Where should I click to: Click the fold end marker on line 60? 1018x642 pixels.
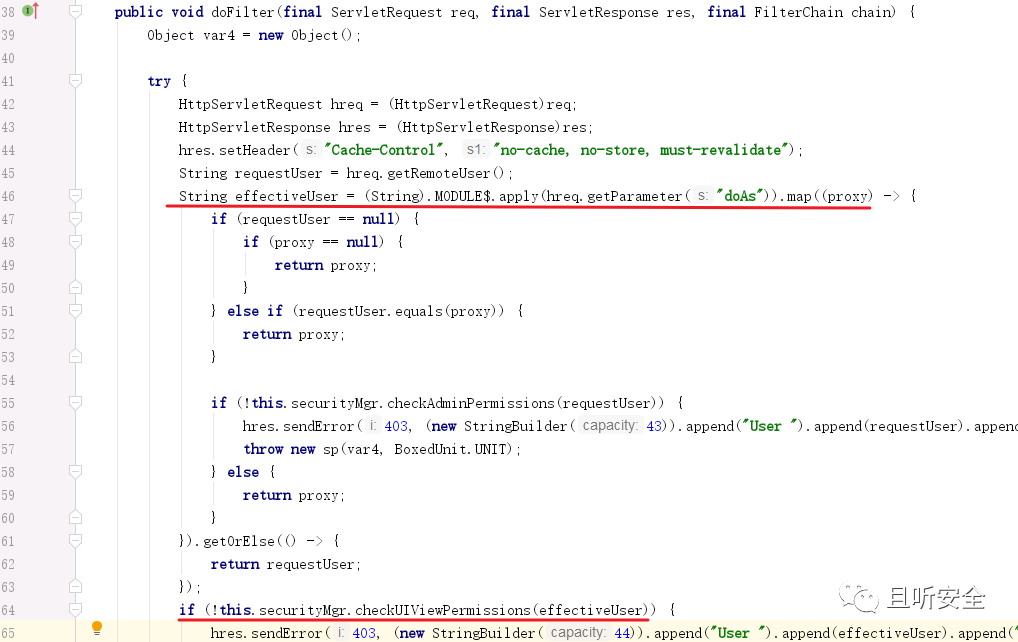pyautogui.click(x=75, y=517)
